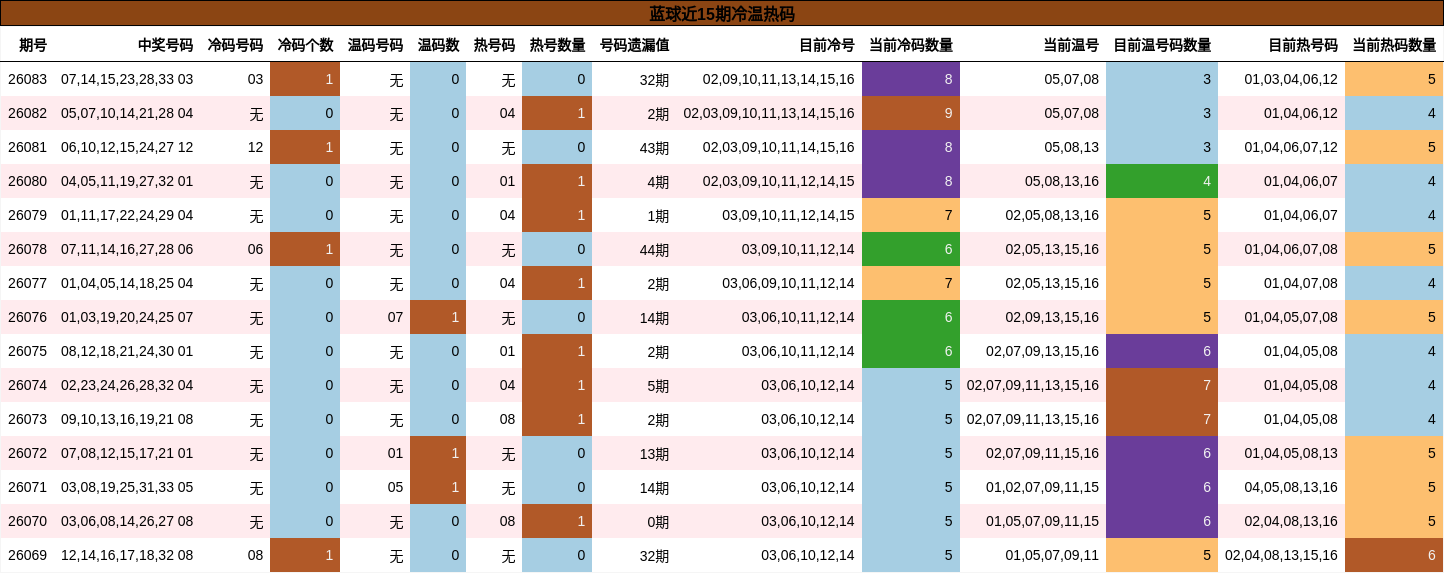Click period number 26083
The height and width of the screenshot is (573, 1444).
coord(27,79)
